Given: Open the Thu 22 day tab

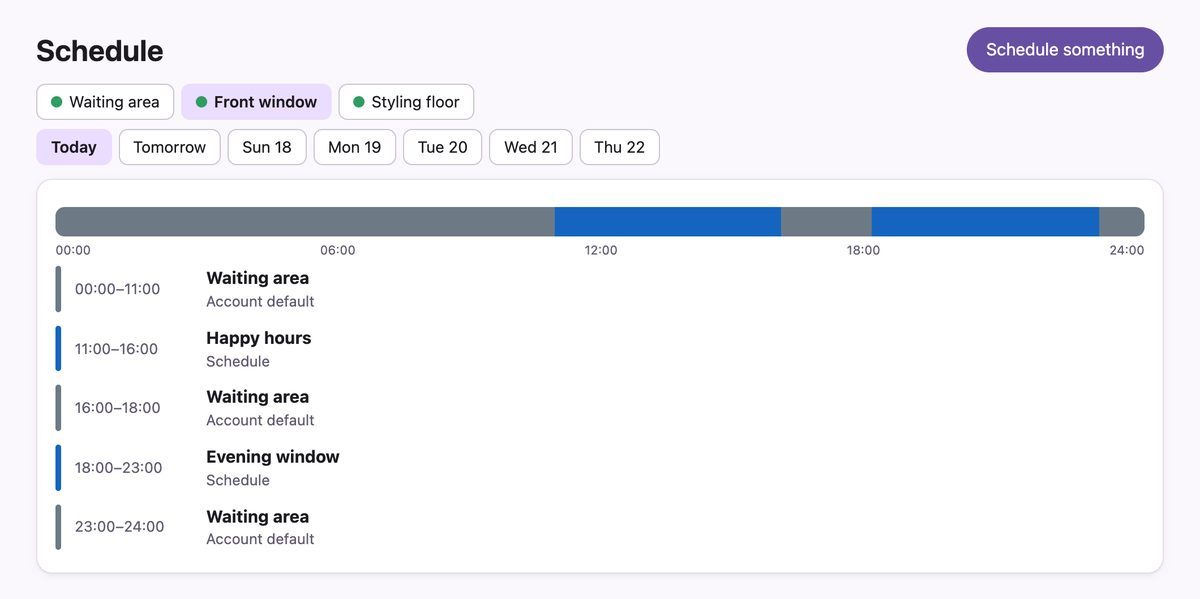Looking at the screenshot, I should [620, 147].
